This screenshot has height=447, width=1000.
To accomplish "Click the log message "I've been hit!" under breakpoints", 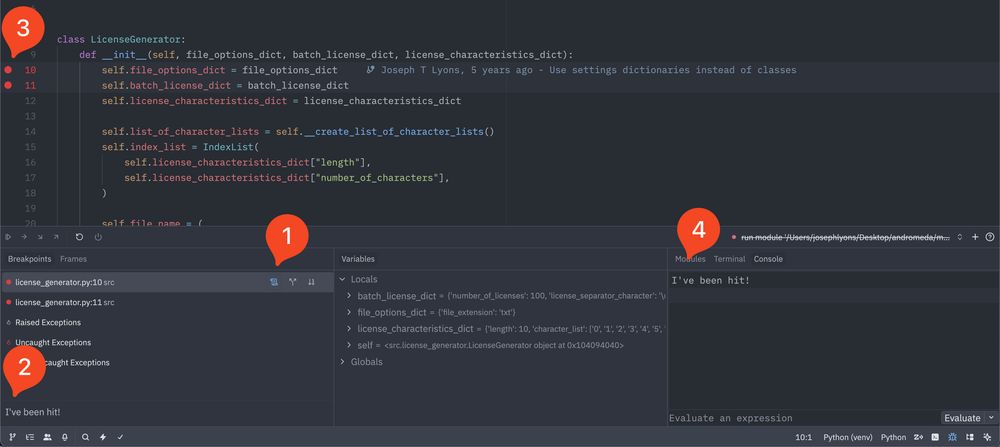I will click(33, 413).
